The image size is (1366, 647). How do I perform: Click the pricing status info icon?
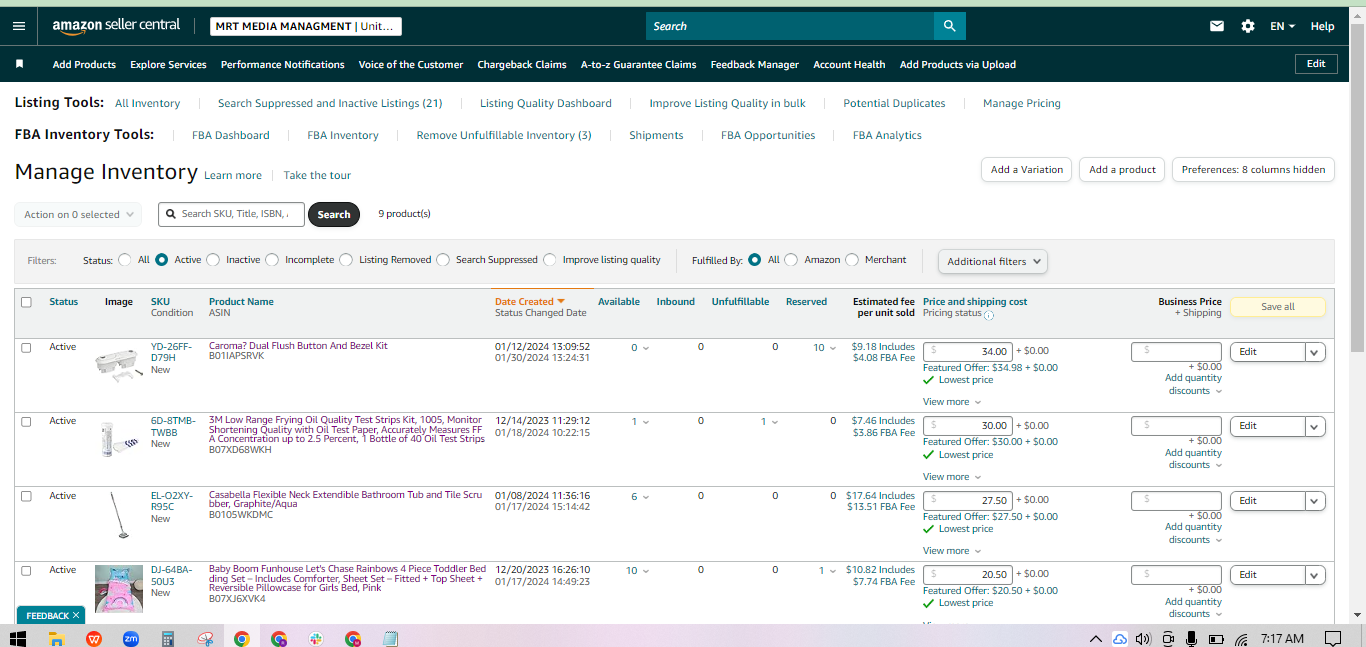(989, 315)
